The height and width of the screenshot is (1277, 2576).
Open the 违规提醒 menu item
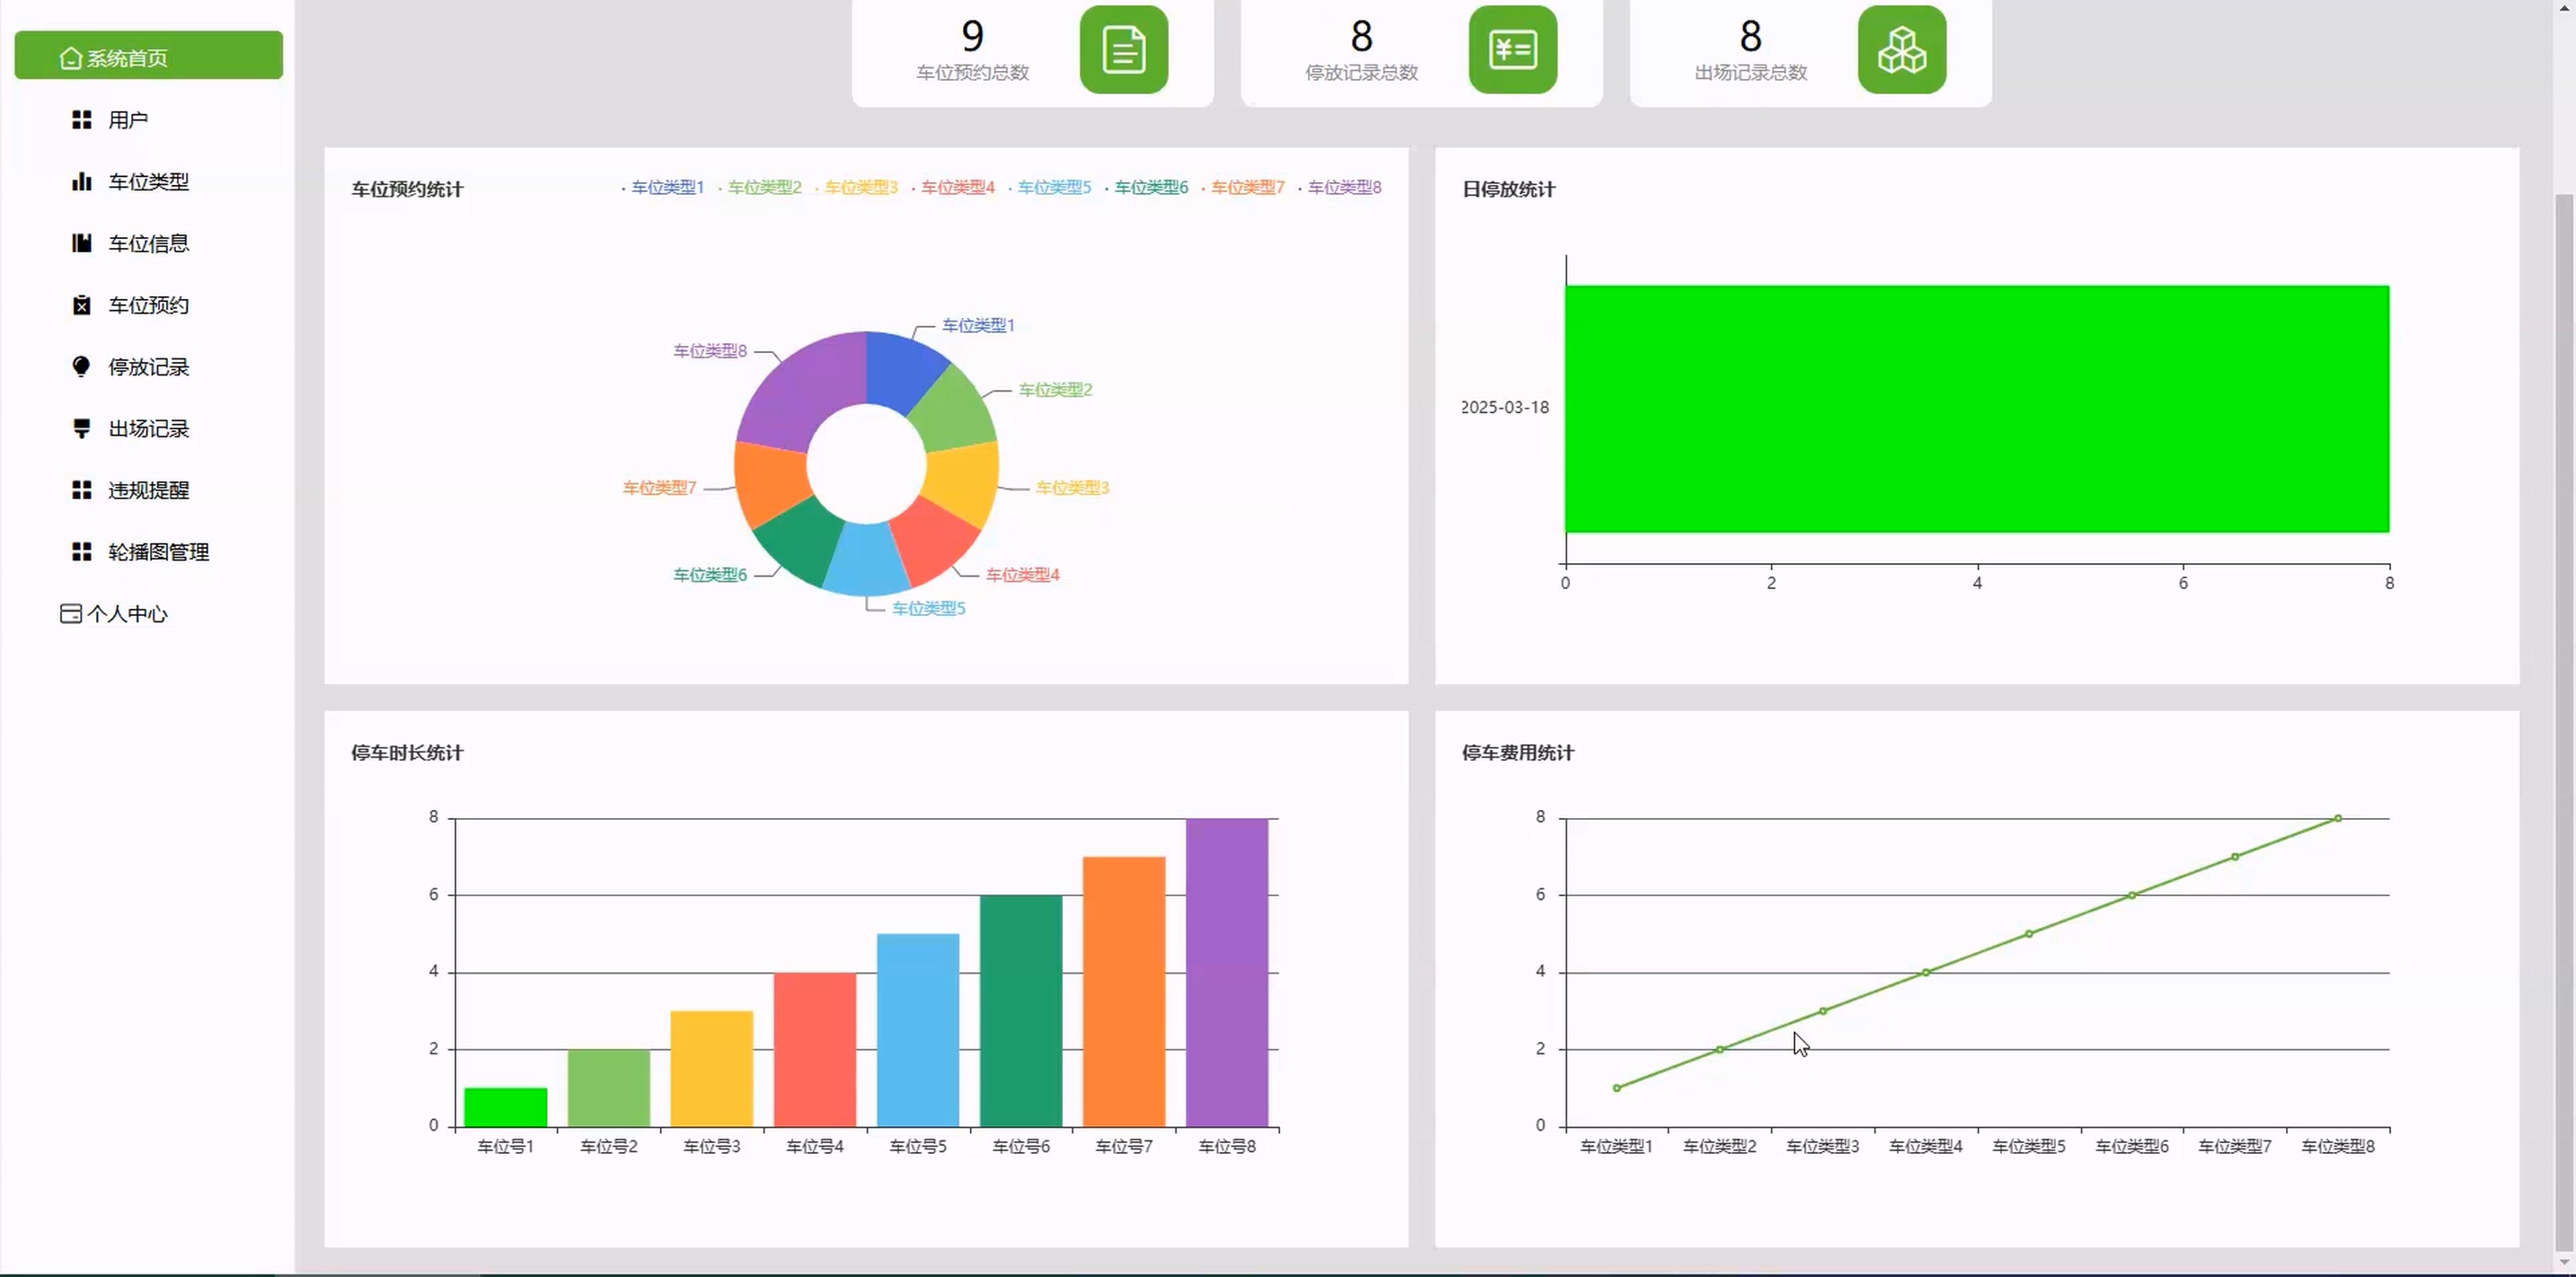[x=148, y=490]
